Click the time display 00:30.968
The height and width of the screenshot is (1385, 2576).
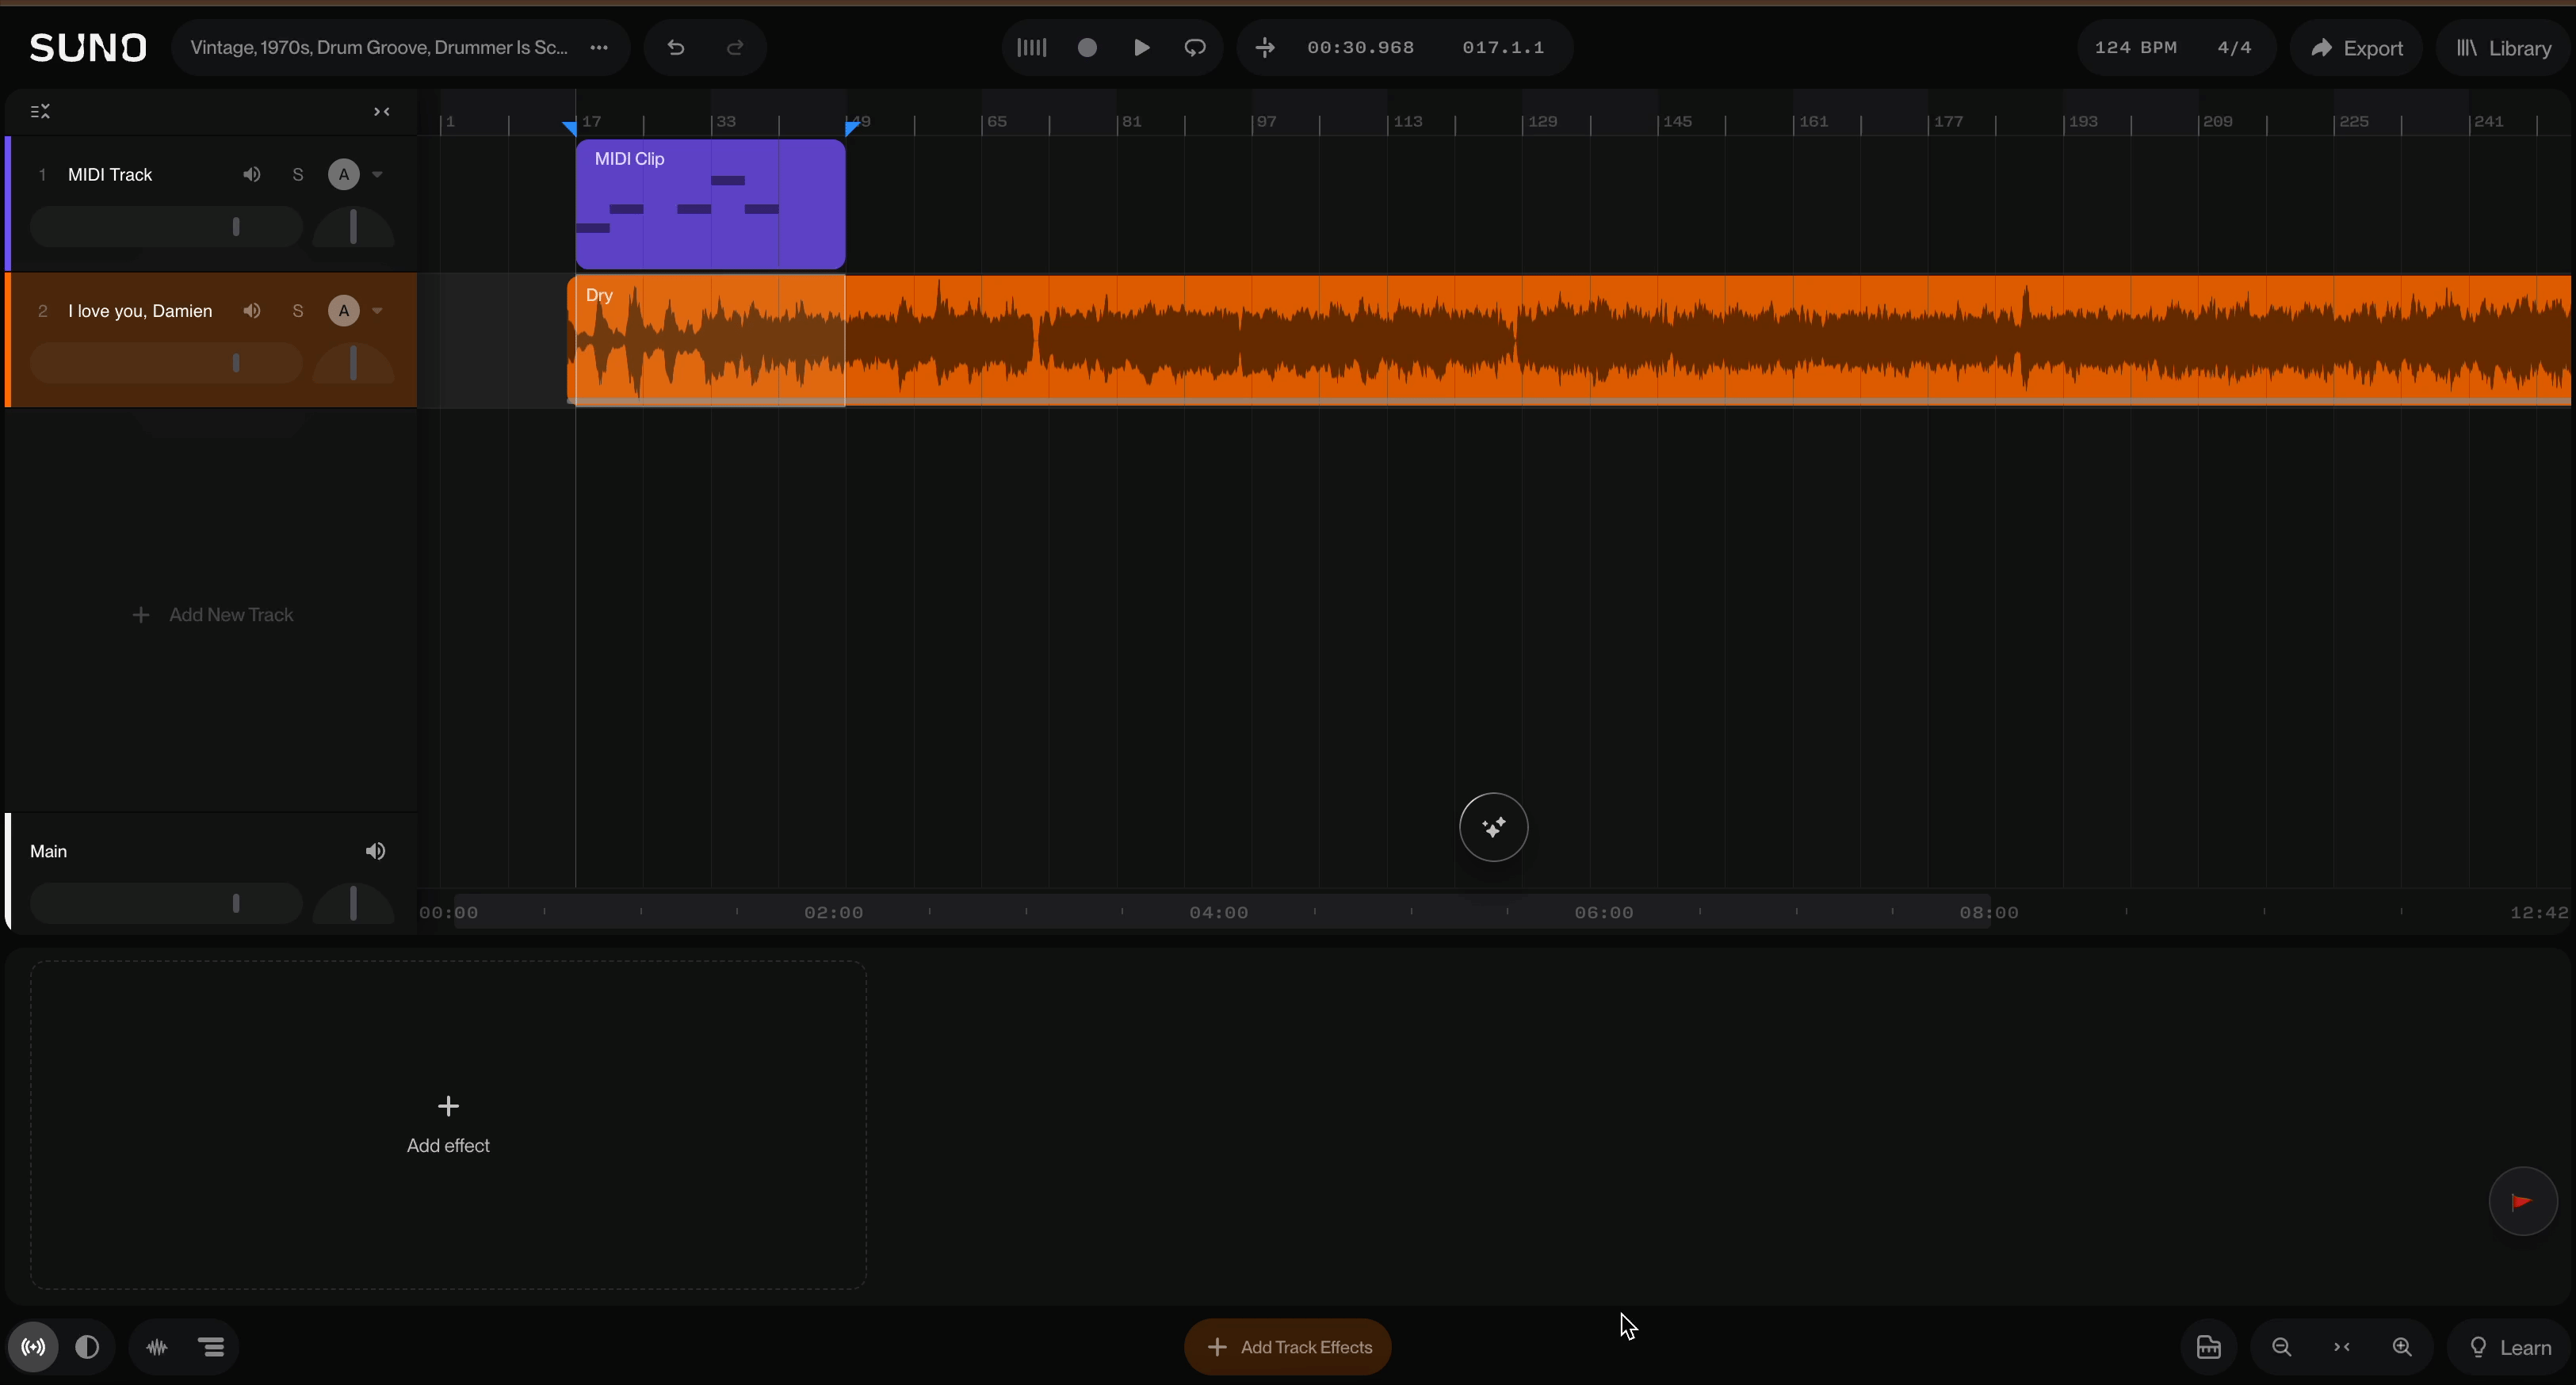[1360, 47]
